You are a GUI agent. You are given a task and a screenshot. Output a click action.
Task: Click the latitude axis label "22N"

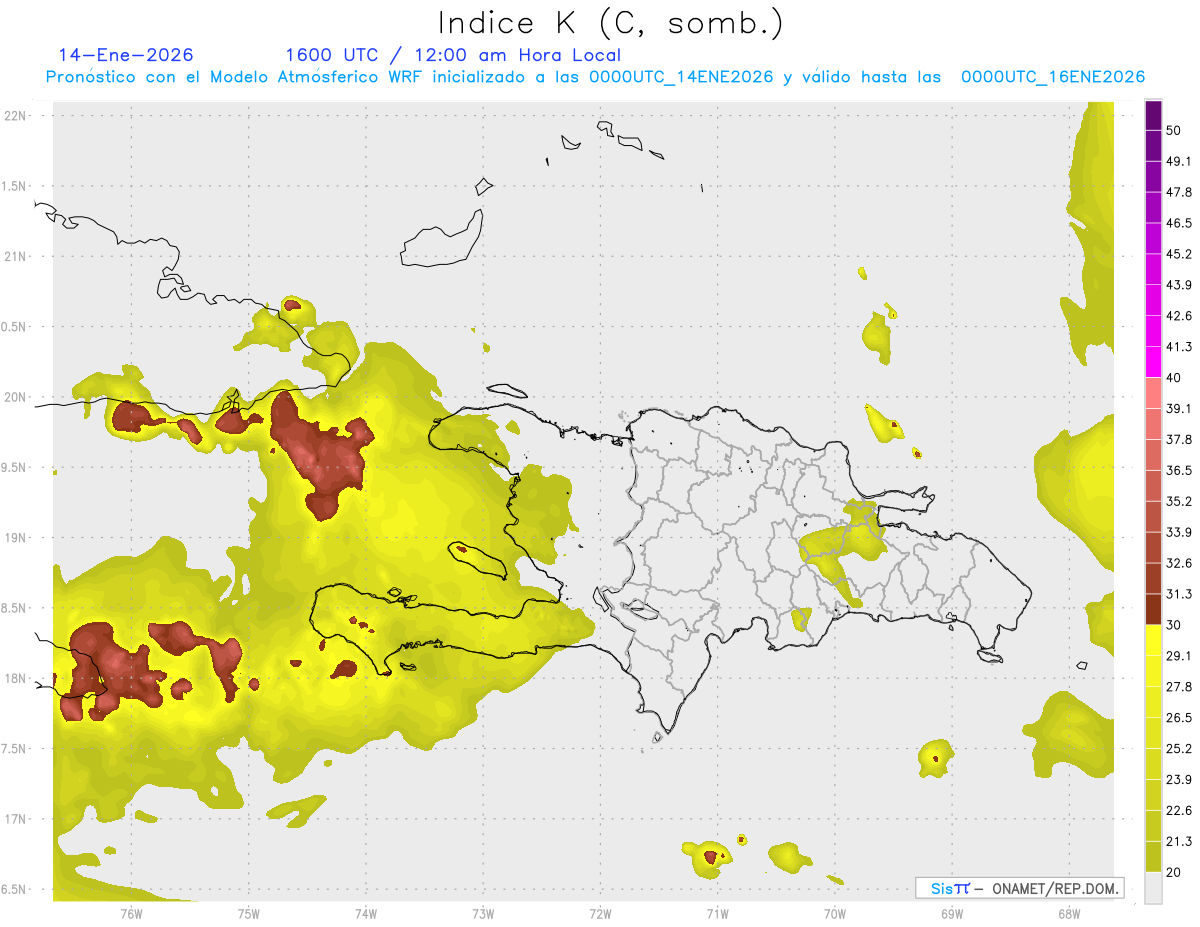tap(15, 115)
